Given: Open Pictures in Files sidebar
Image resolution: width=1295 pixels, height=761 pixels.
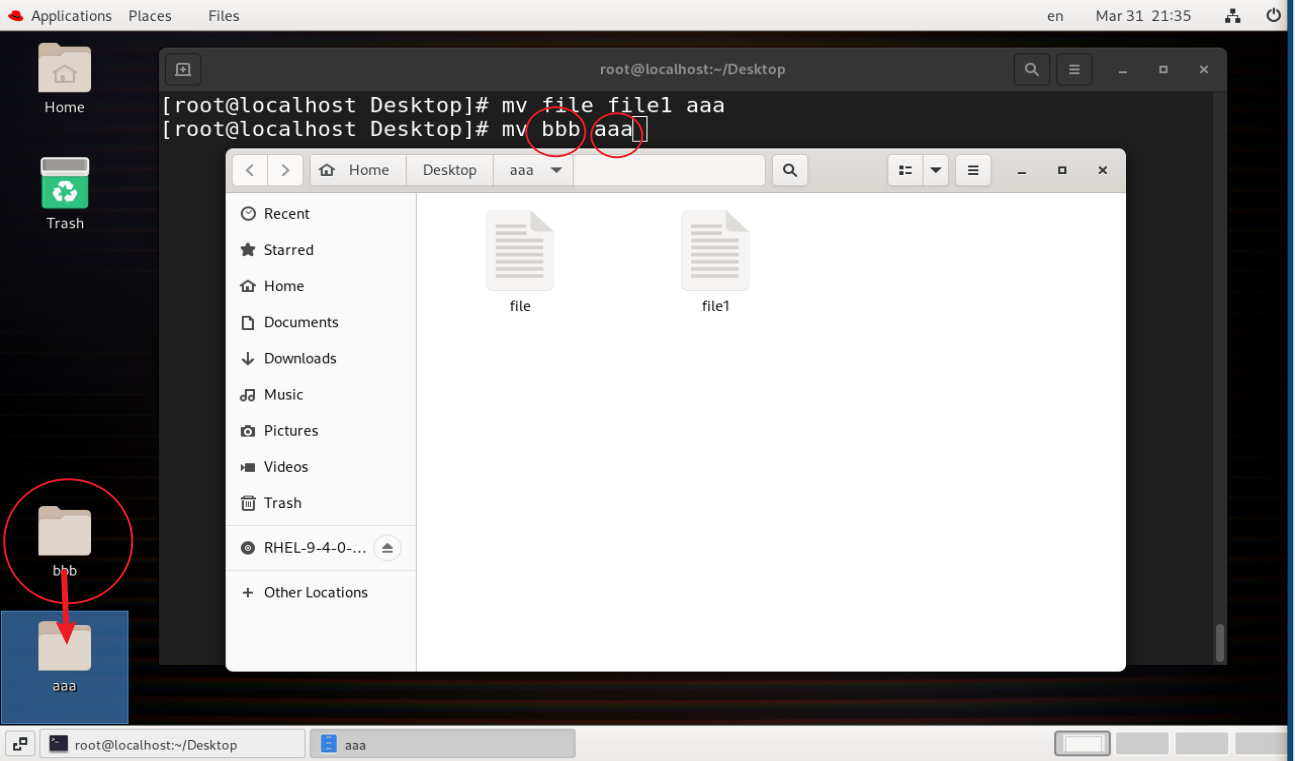Looking at the screenshot, I should pos(321,431).
